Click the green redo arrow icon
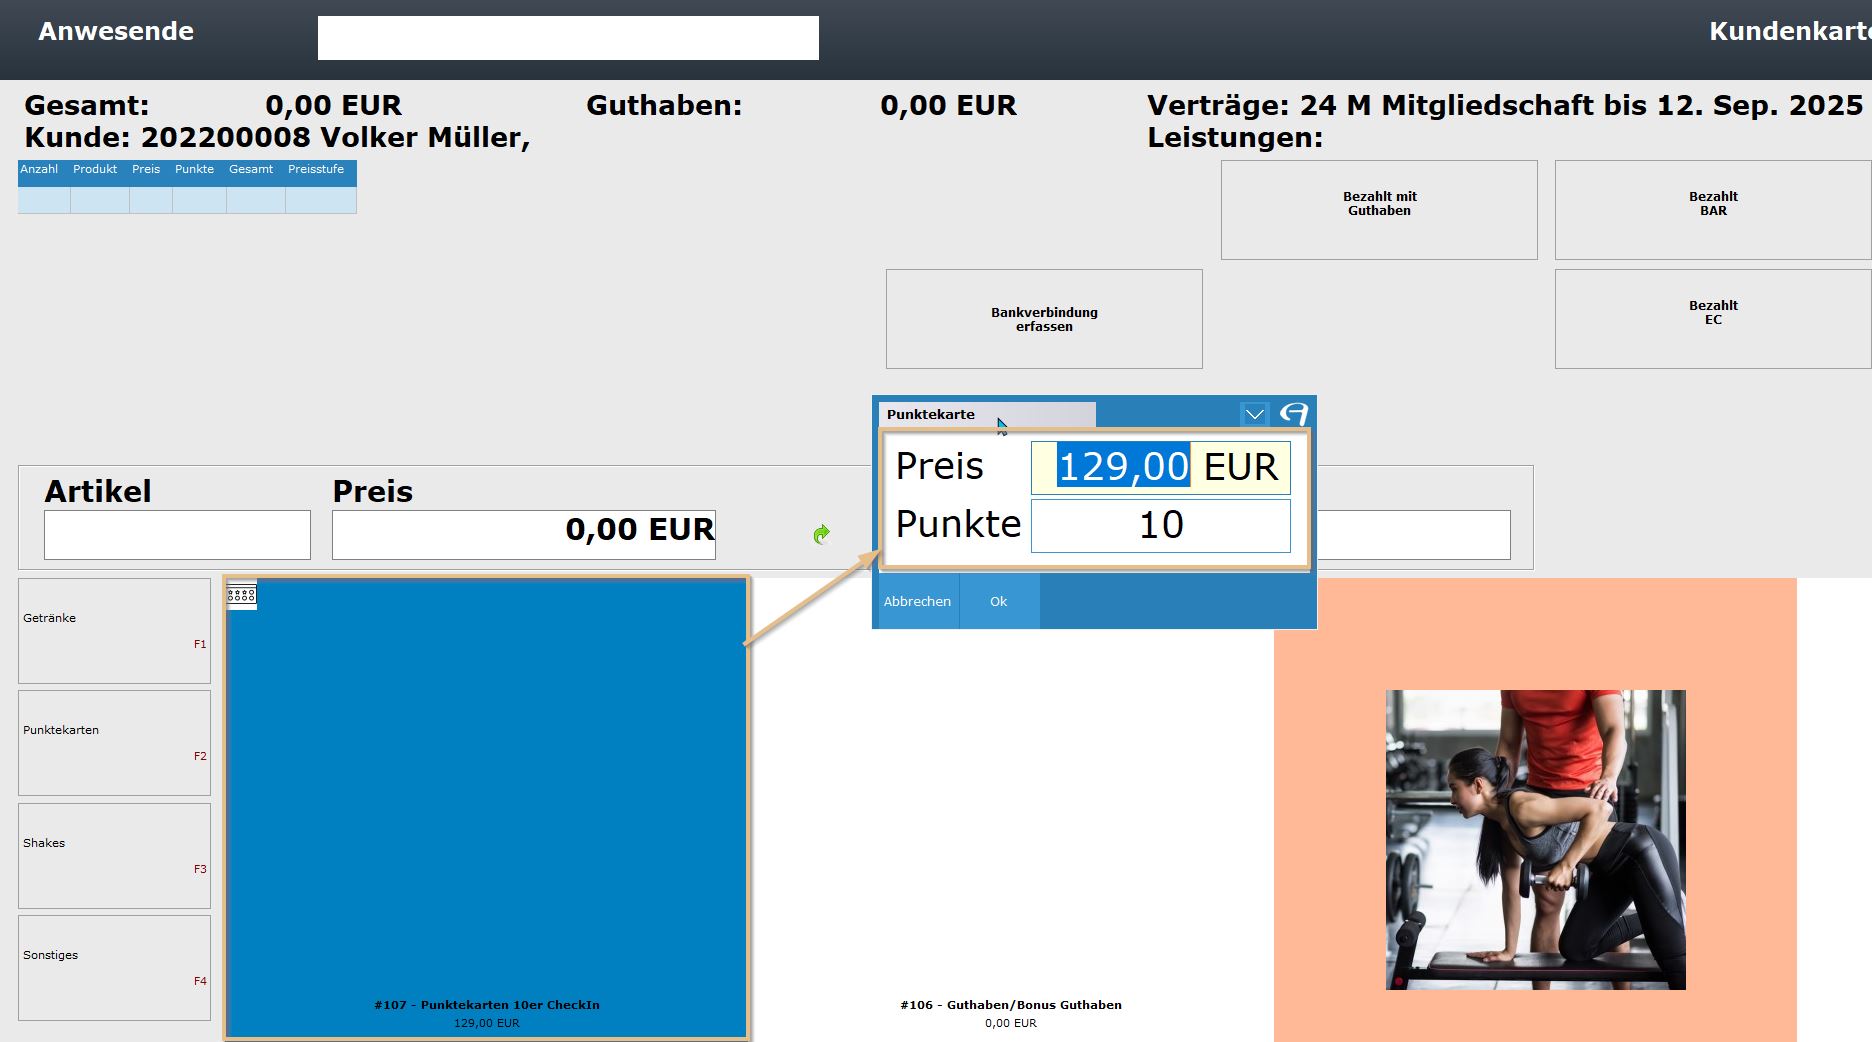Viewport: 1872px width, 1042px height. point(822,534)
